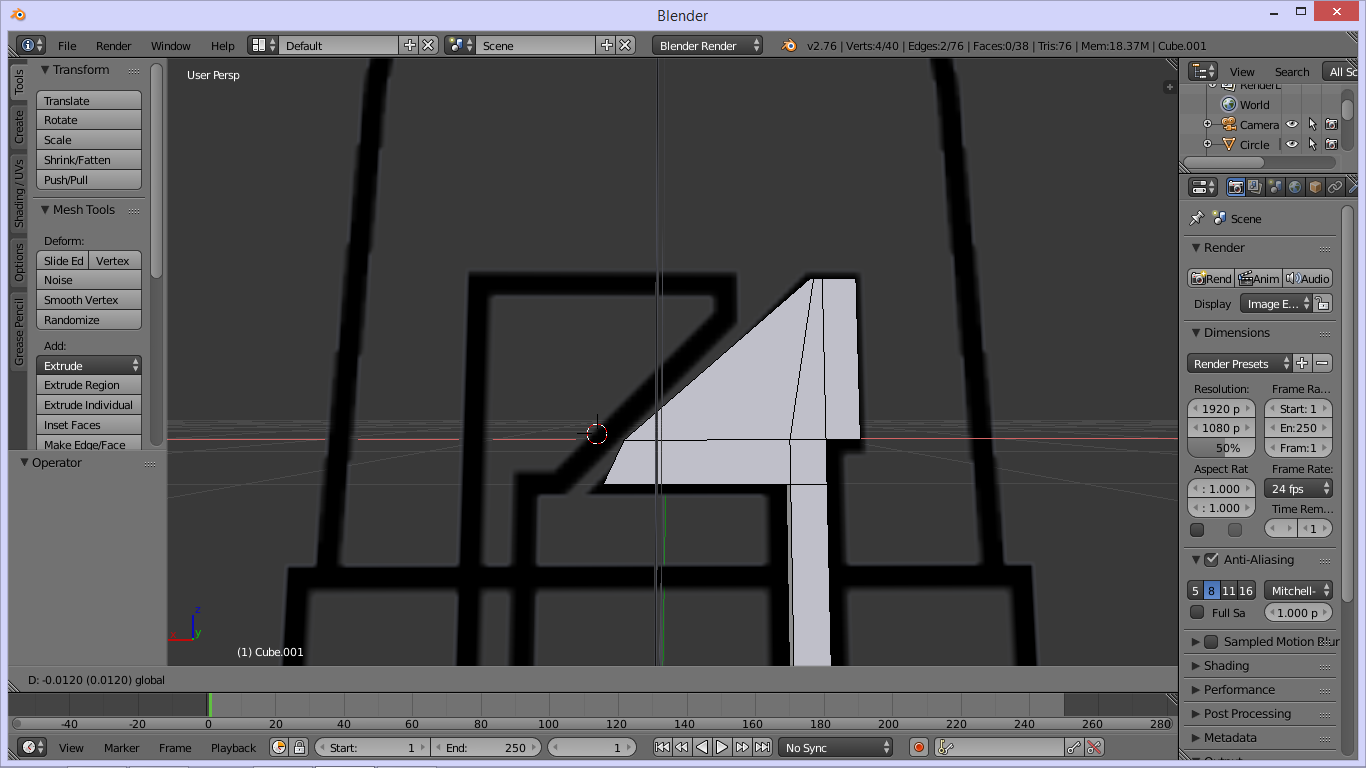Click the Camera object icon in outliner
The image size is (1366, 768).
[1229, 124]
